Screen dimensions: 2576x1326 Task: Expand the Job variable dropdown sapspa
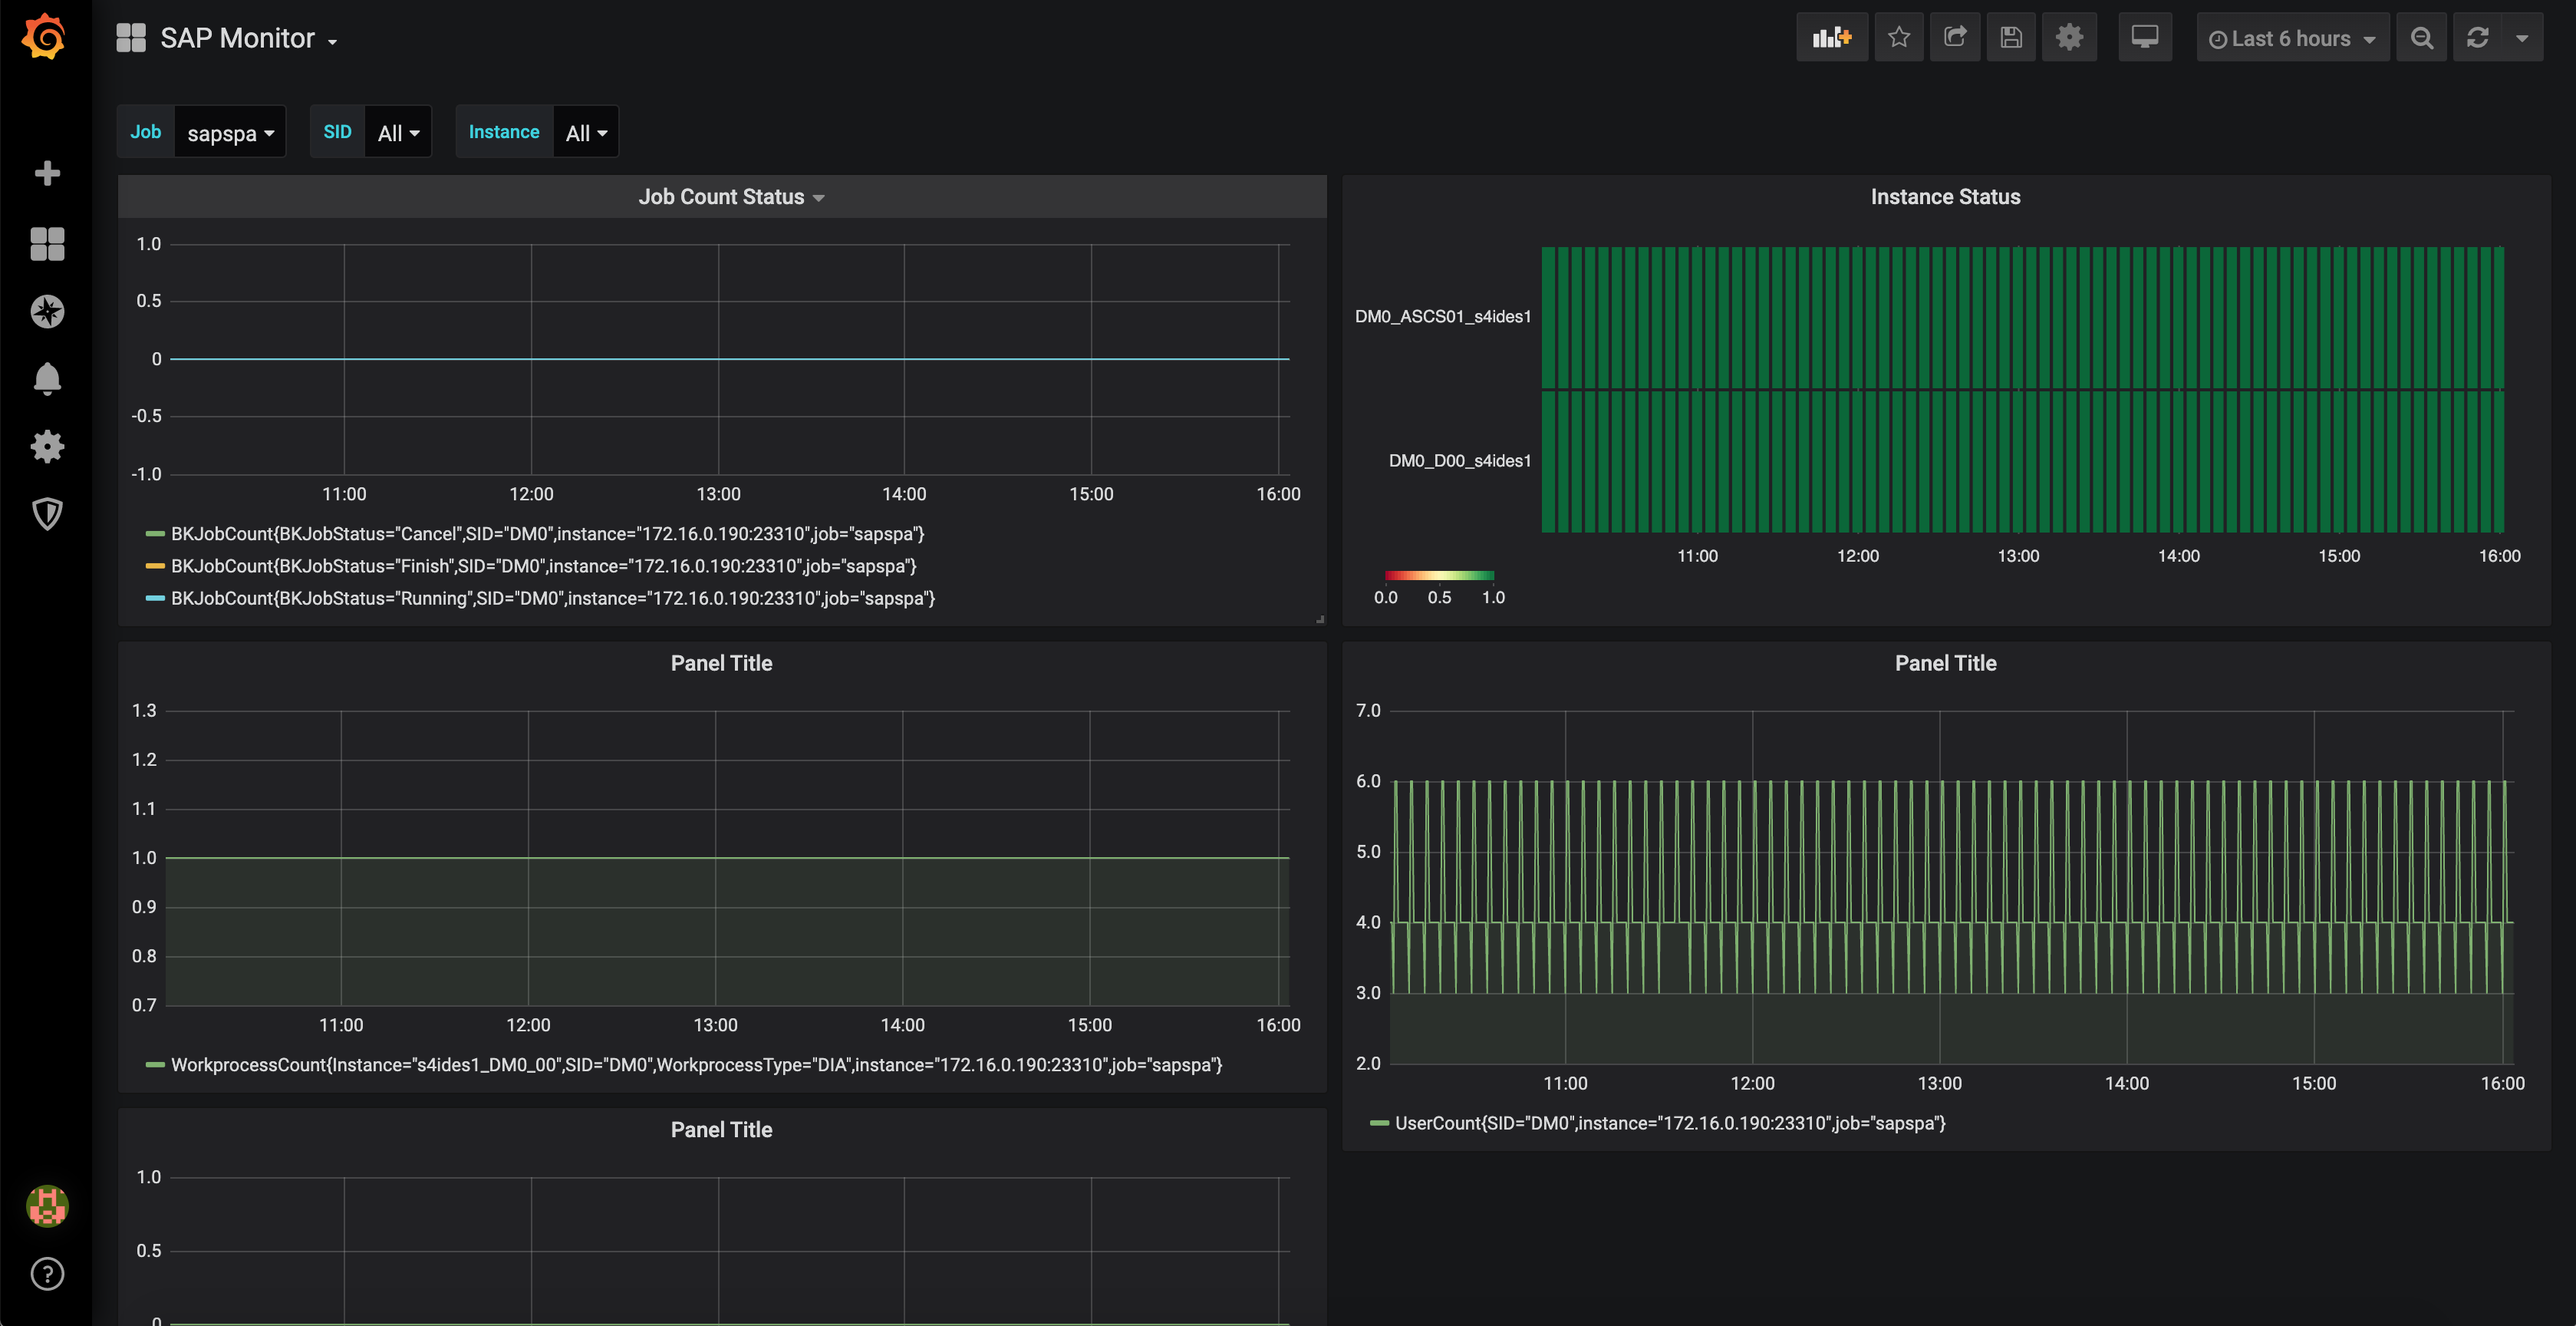(x=230, y=133)
